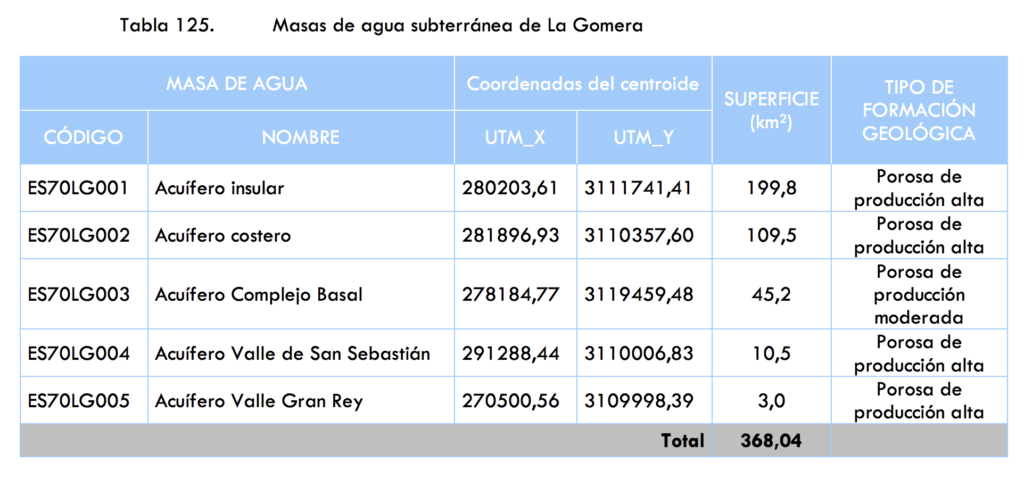Viewport: 1024px width, 478px height.
Task: Click the UTM_X column header
Action: pos(516,137)
